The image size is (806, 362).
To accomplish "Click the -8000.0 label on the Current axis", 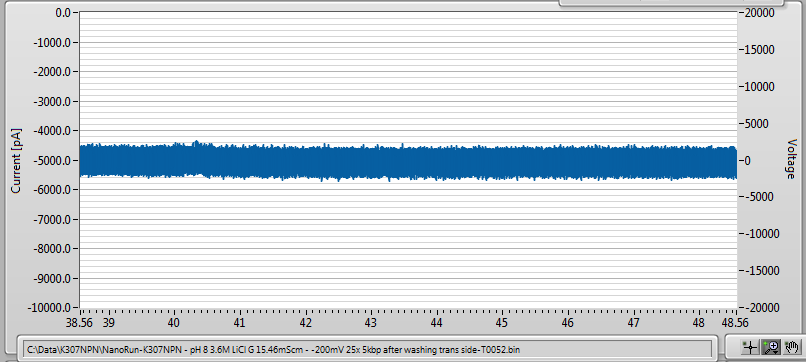I will coord(53,249).
